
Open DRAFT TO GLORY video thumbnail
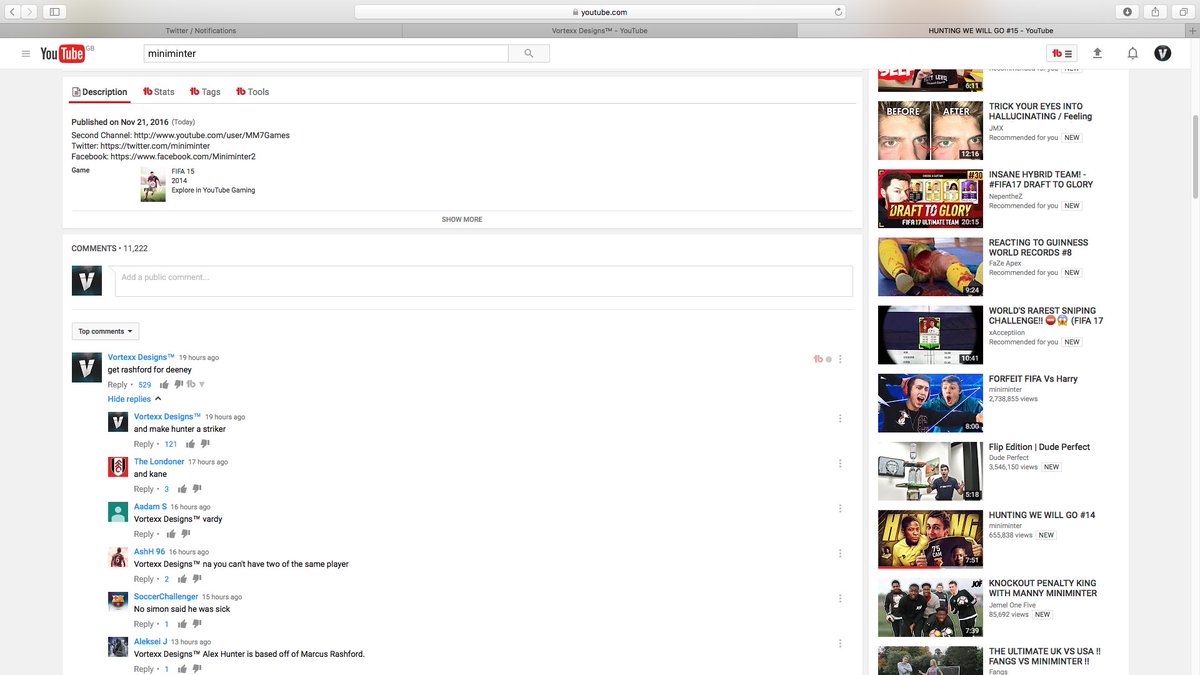(930, 199)
